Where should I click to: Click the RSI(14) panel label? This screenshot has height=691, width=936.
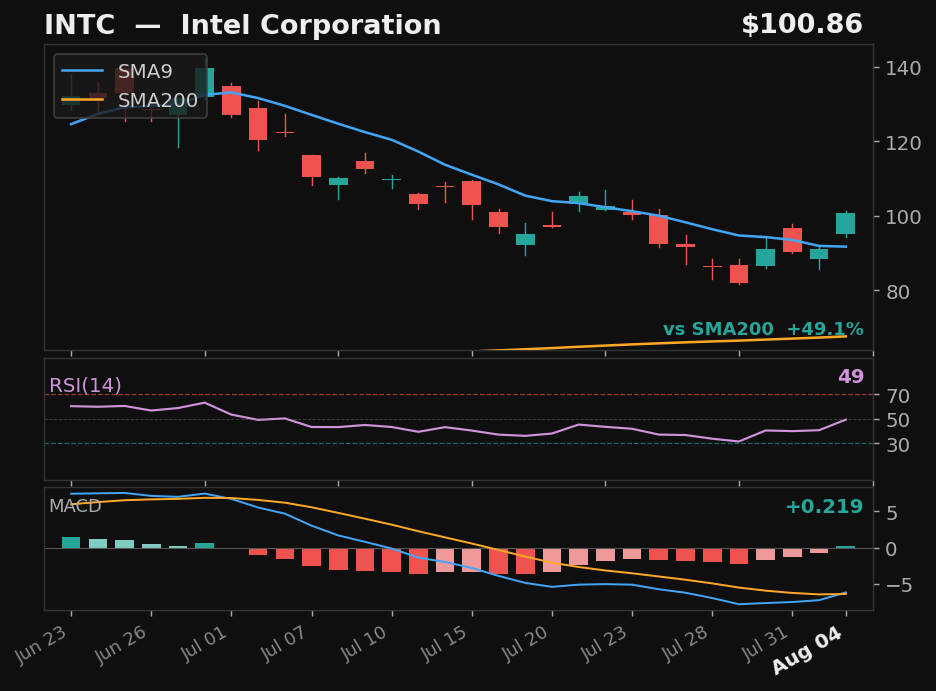pyautogui.click(x=85, y=385)
